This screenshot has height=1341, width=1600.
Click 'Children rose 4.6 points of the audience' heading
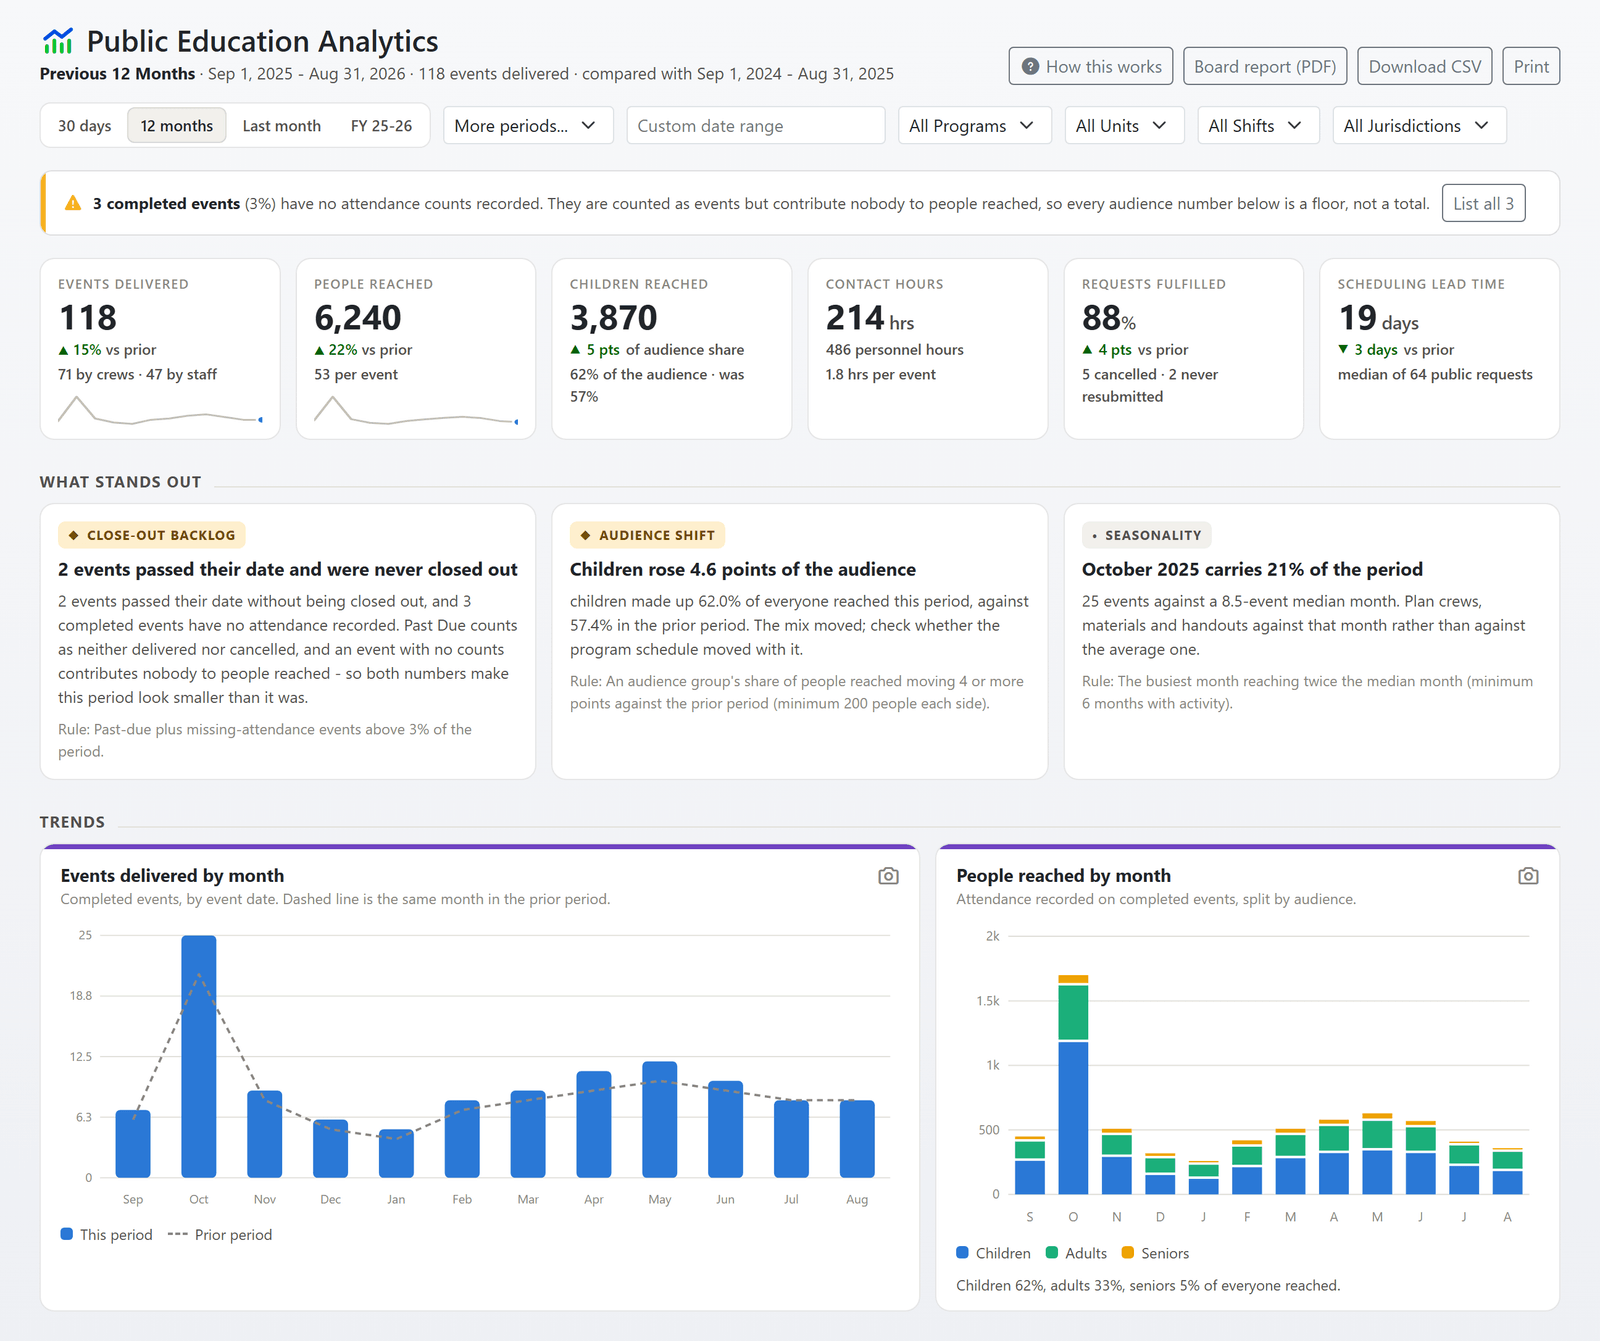coord(743,569)
